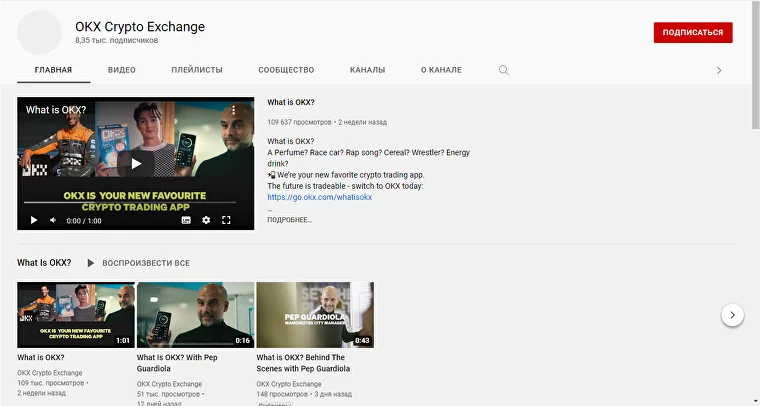
Task: Open the video player settings gear
Action: [x=206, y=220]
